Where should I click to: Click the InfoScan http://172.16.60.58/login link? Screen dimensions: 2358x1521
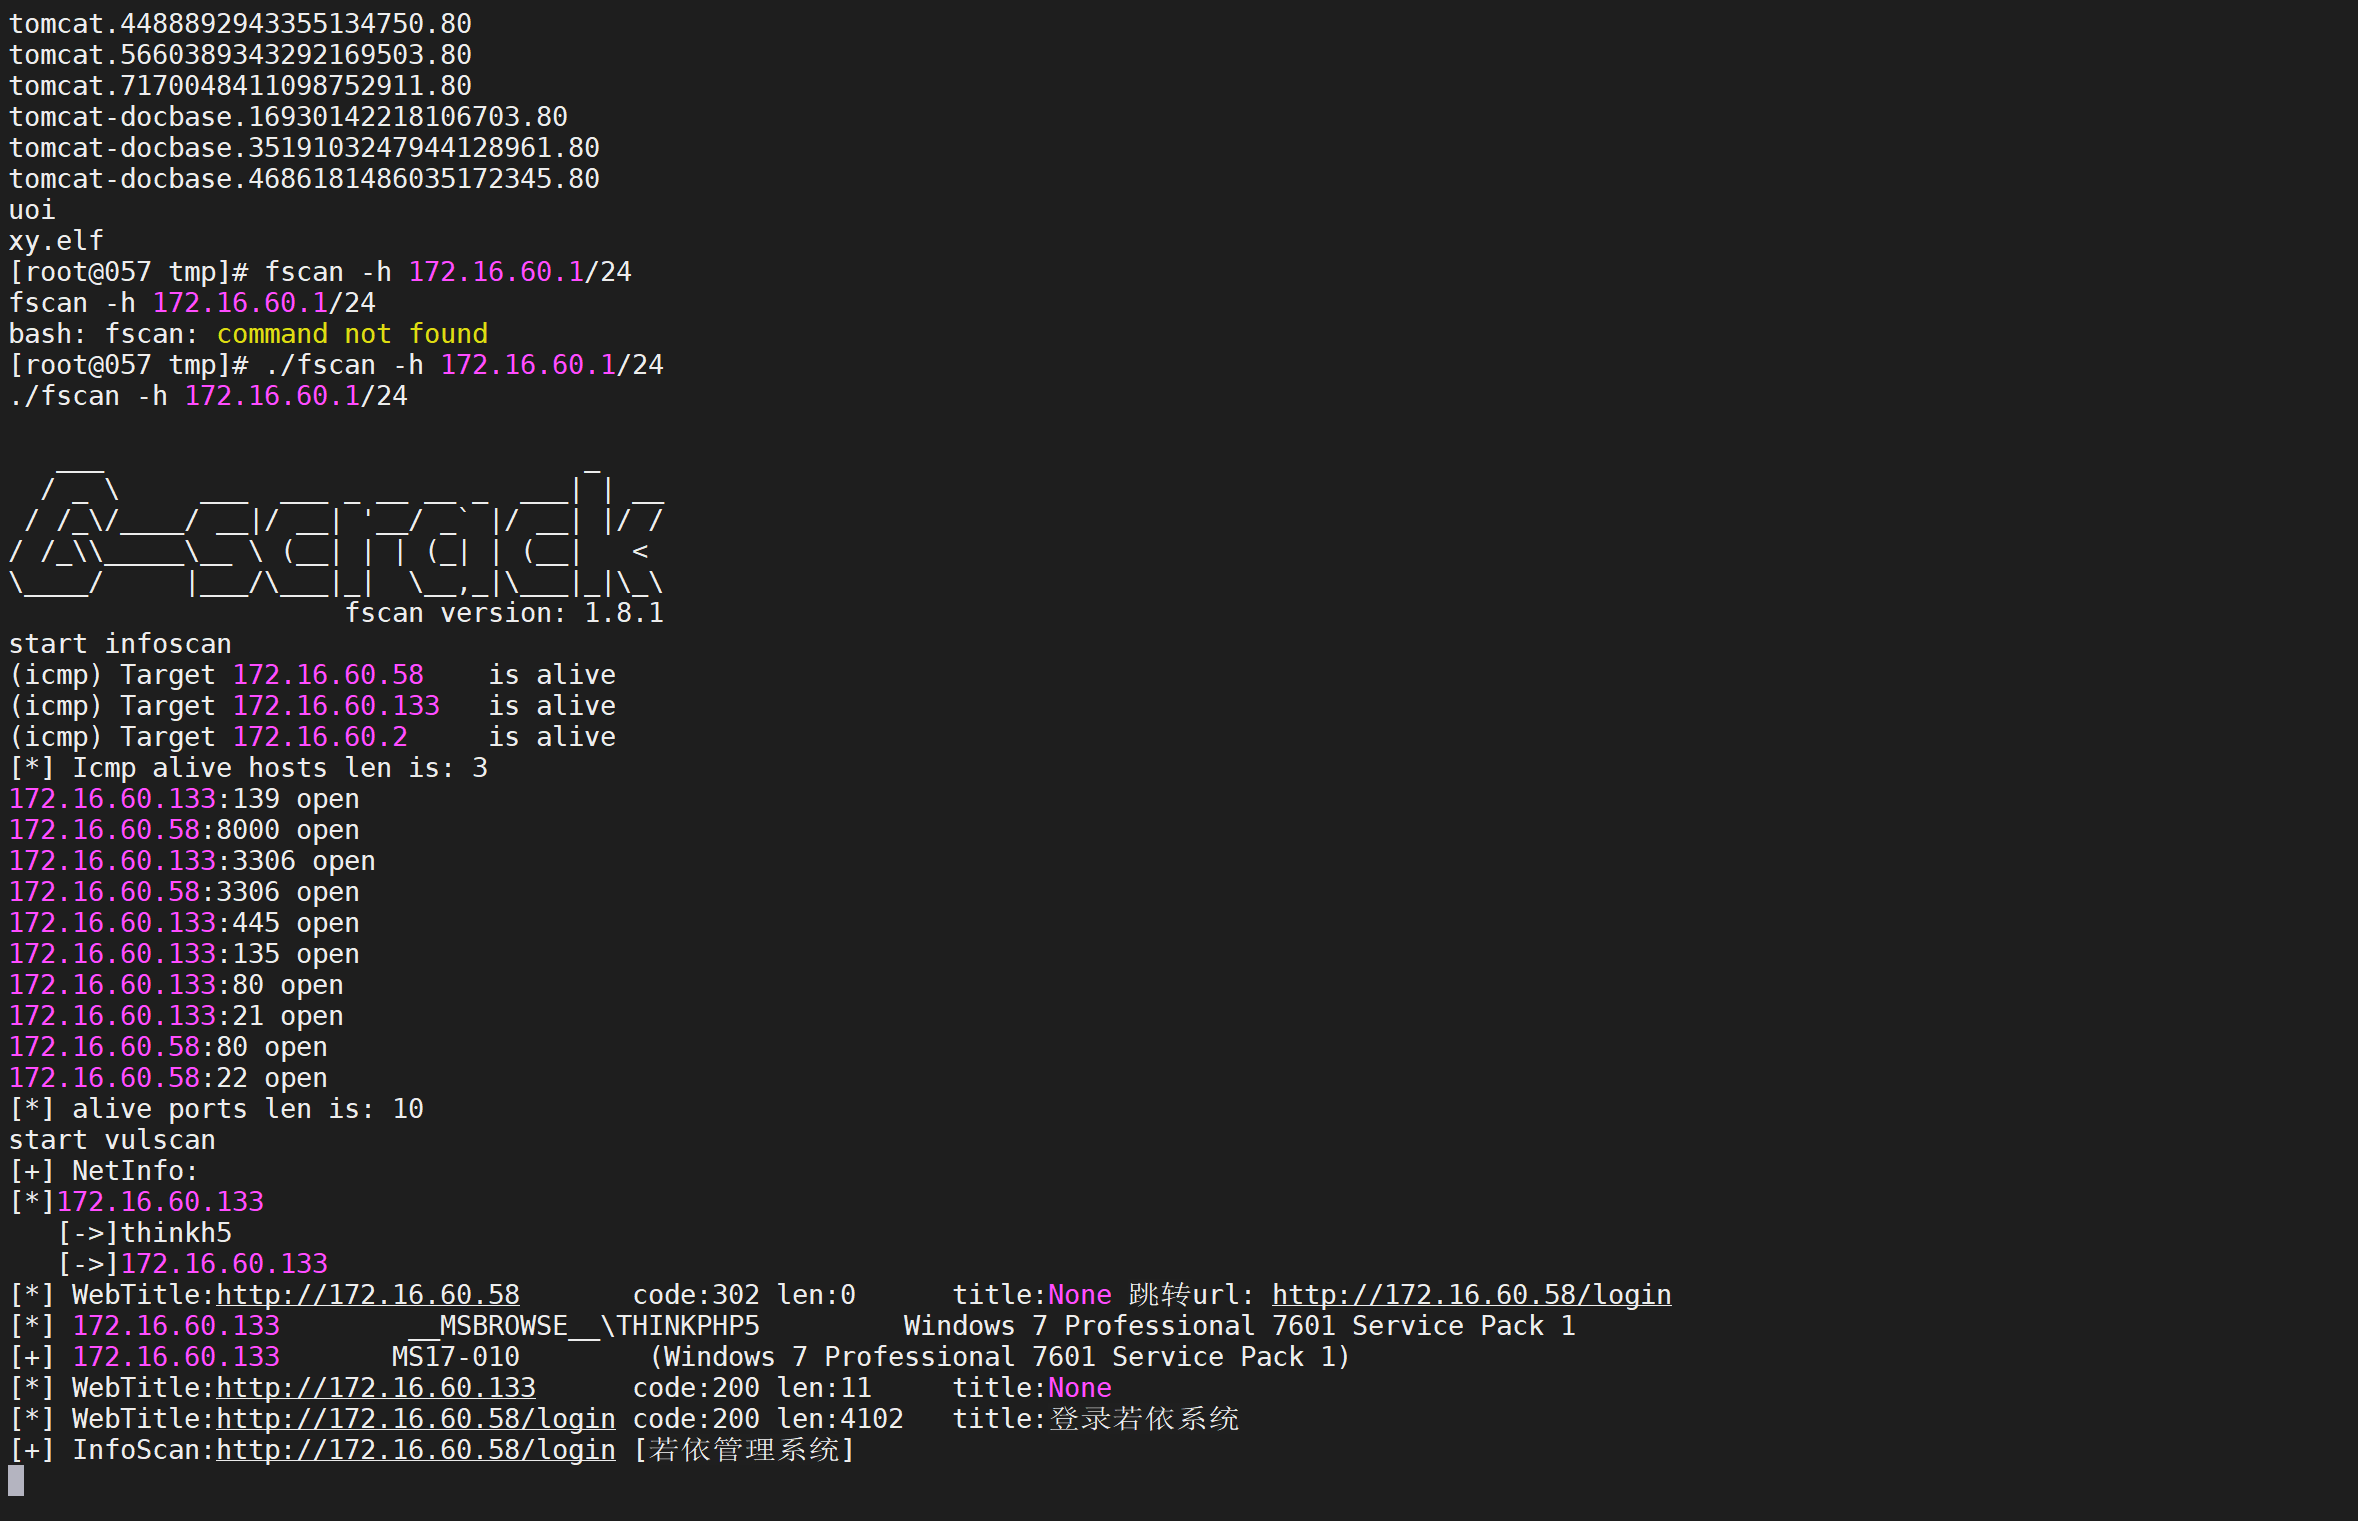pos(416,1450)
